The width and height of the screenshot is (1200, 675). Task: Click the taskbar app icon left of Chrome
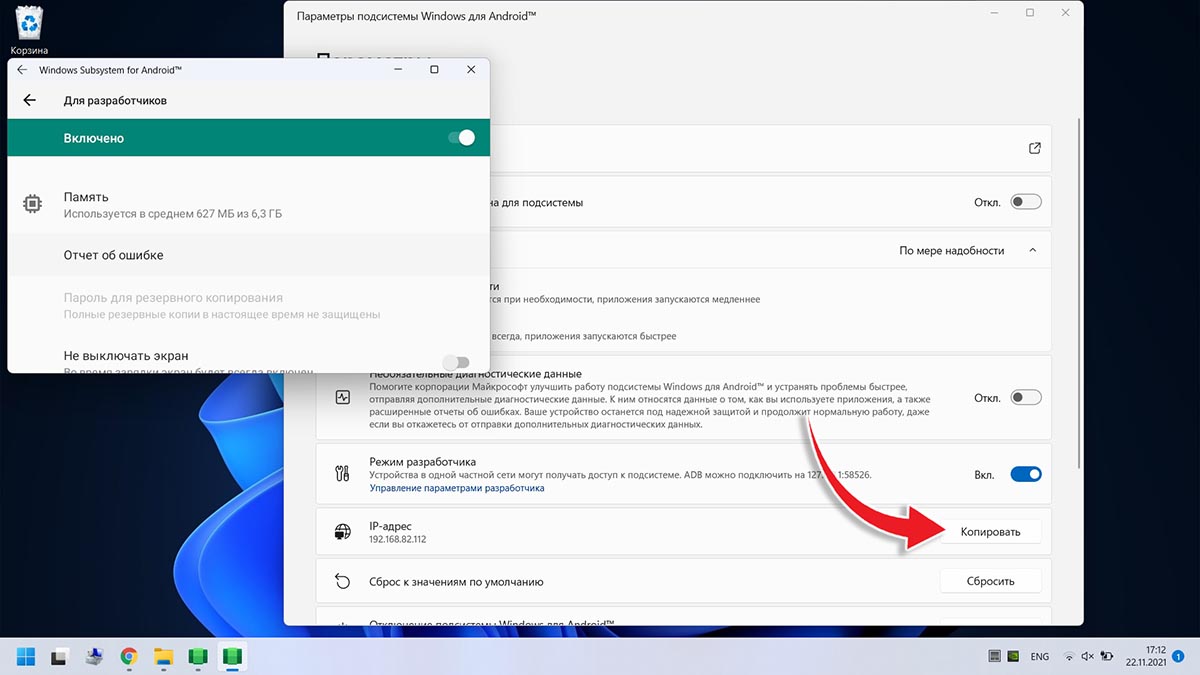pos(95,657)
